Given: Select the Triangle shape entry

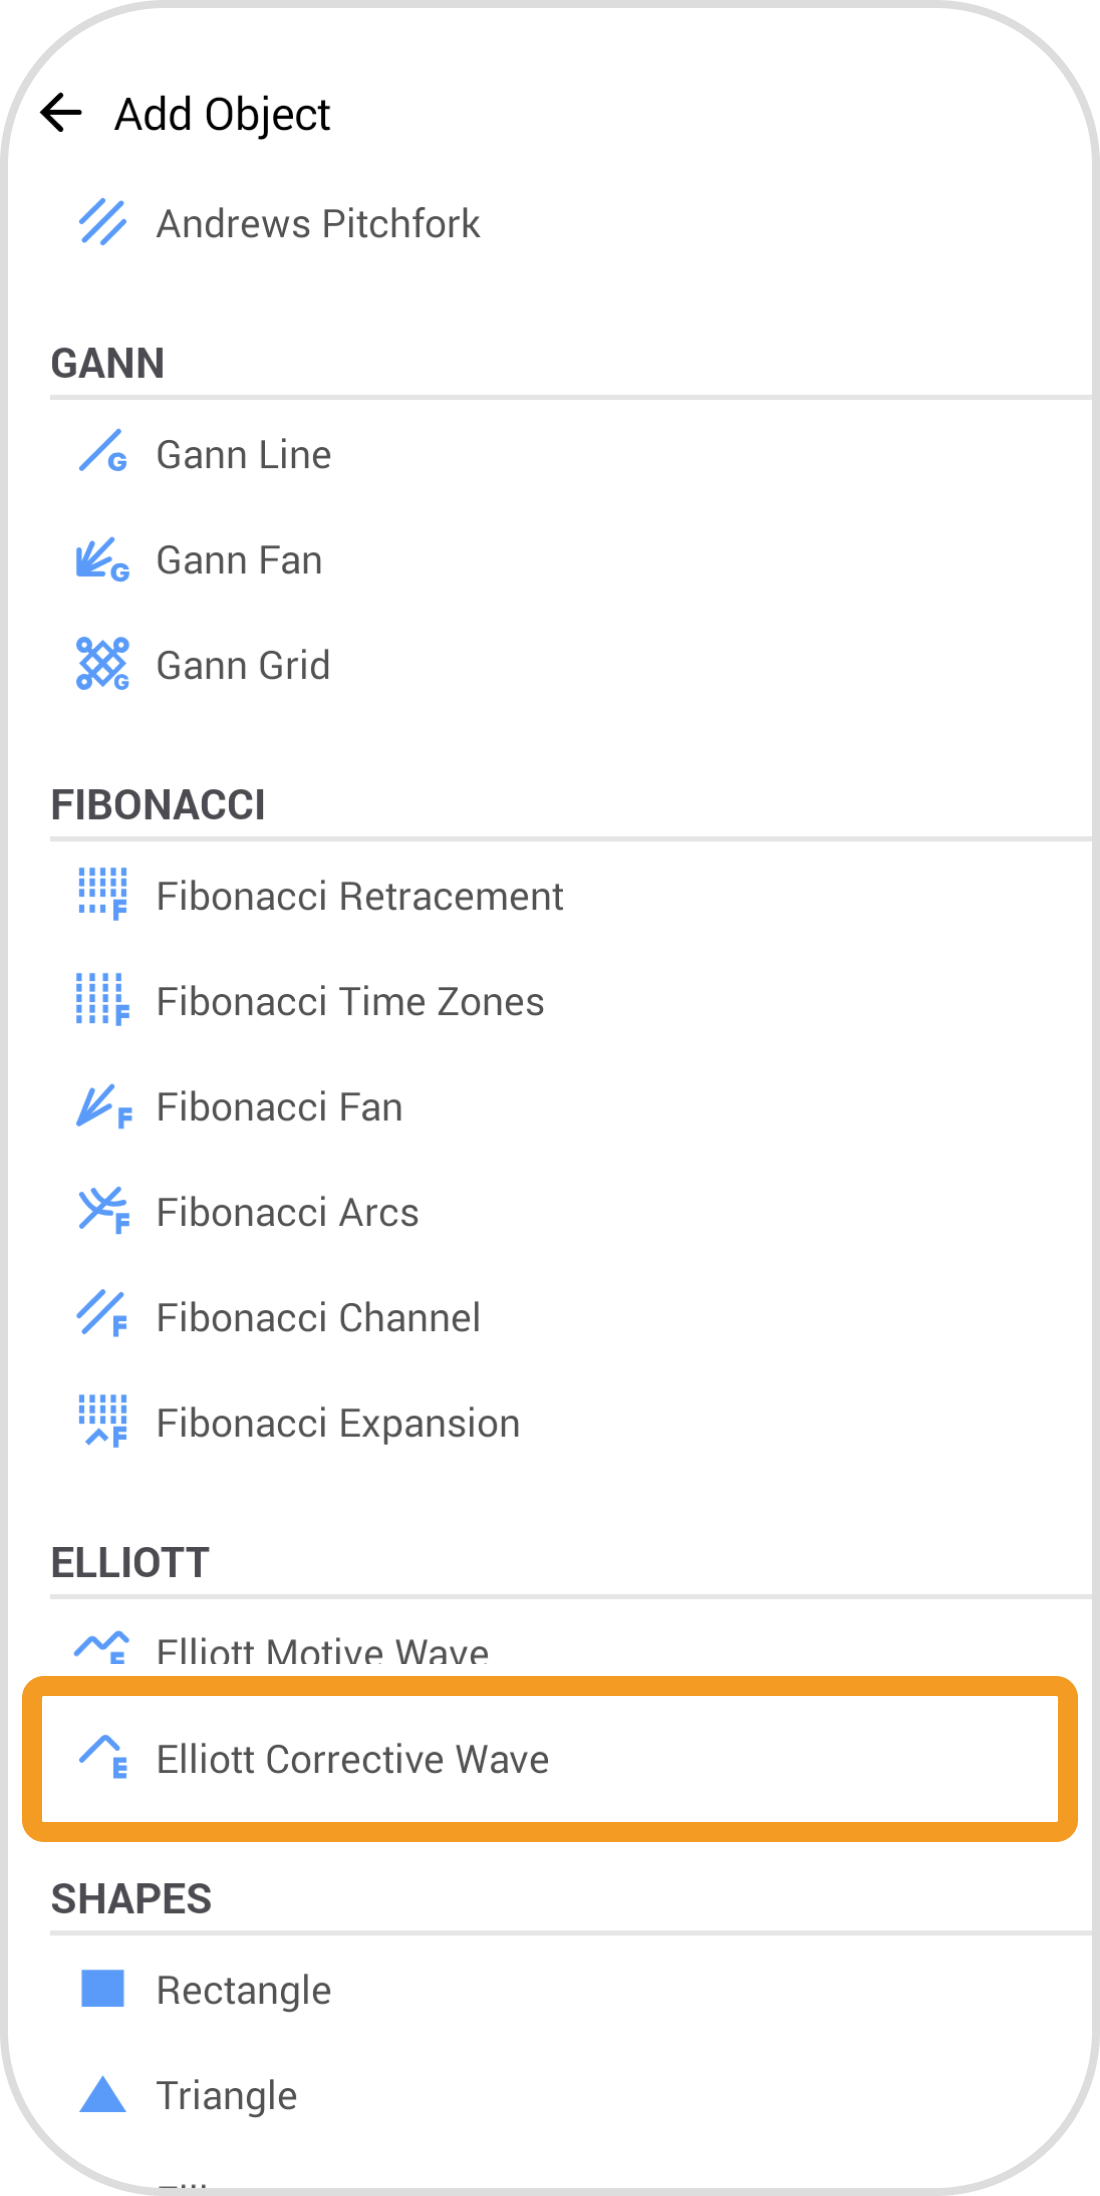Looking at the screenshot, I should click(x=227, y=2095).
